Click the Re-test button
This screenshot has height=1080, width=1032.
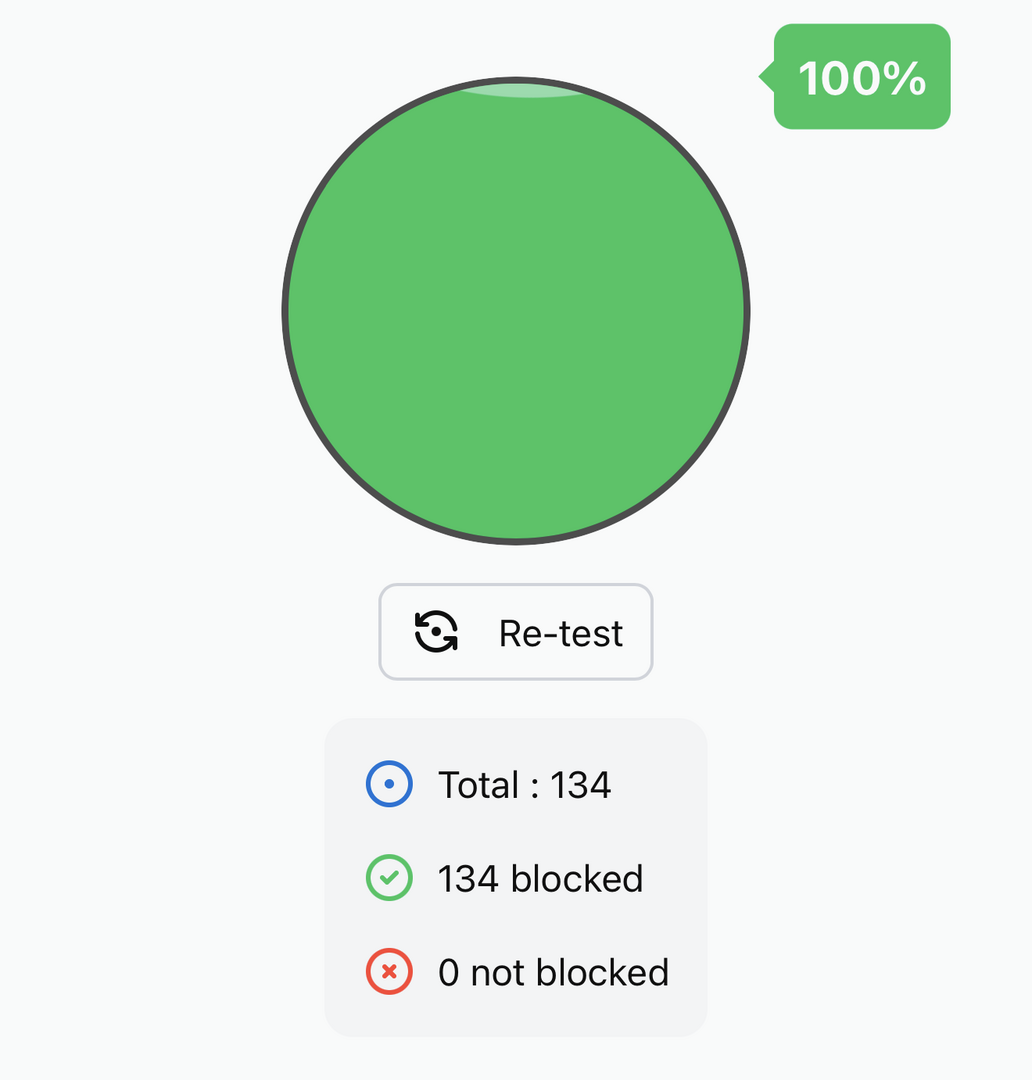pyautogui.click(x=516, y=632)
